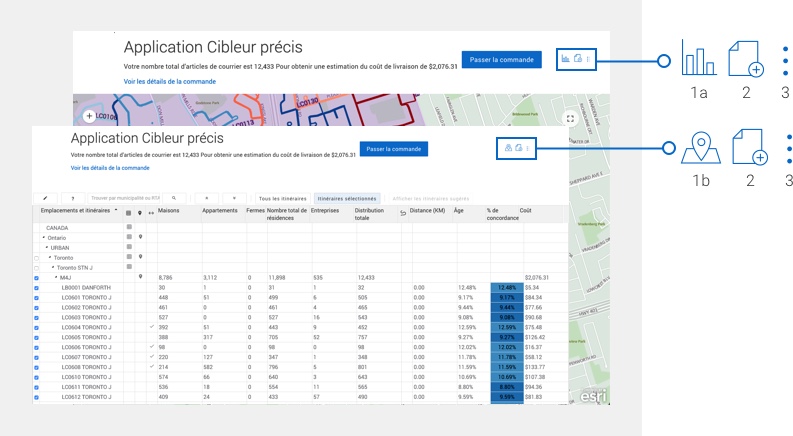Click blue 12.59% concordance cell
This screenshot has height=436, width=793.
[x=507, y=327]
